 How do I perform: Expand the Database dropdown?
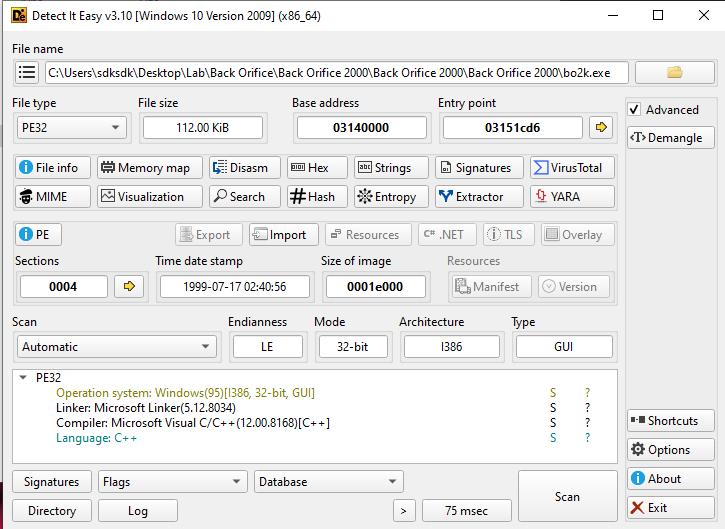pos(328,482)
